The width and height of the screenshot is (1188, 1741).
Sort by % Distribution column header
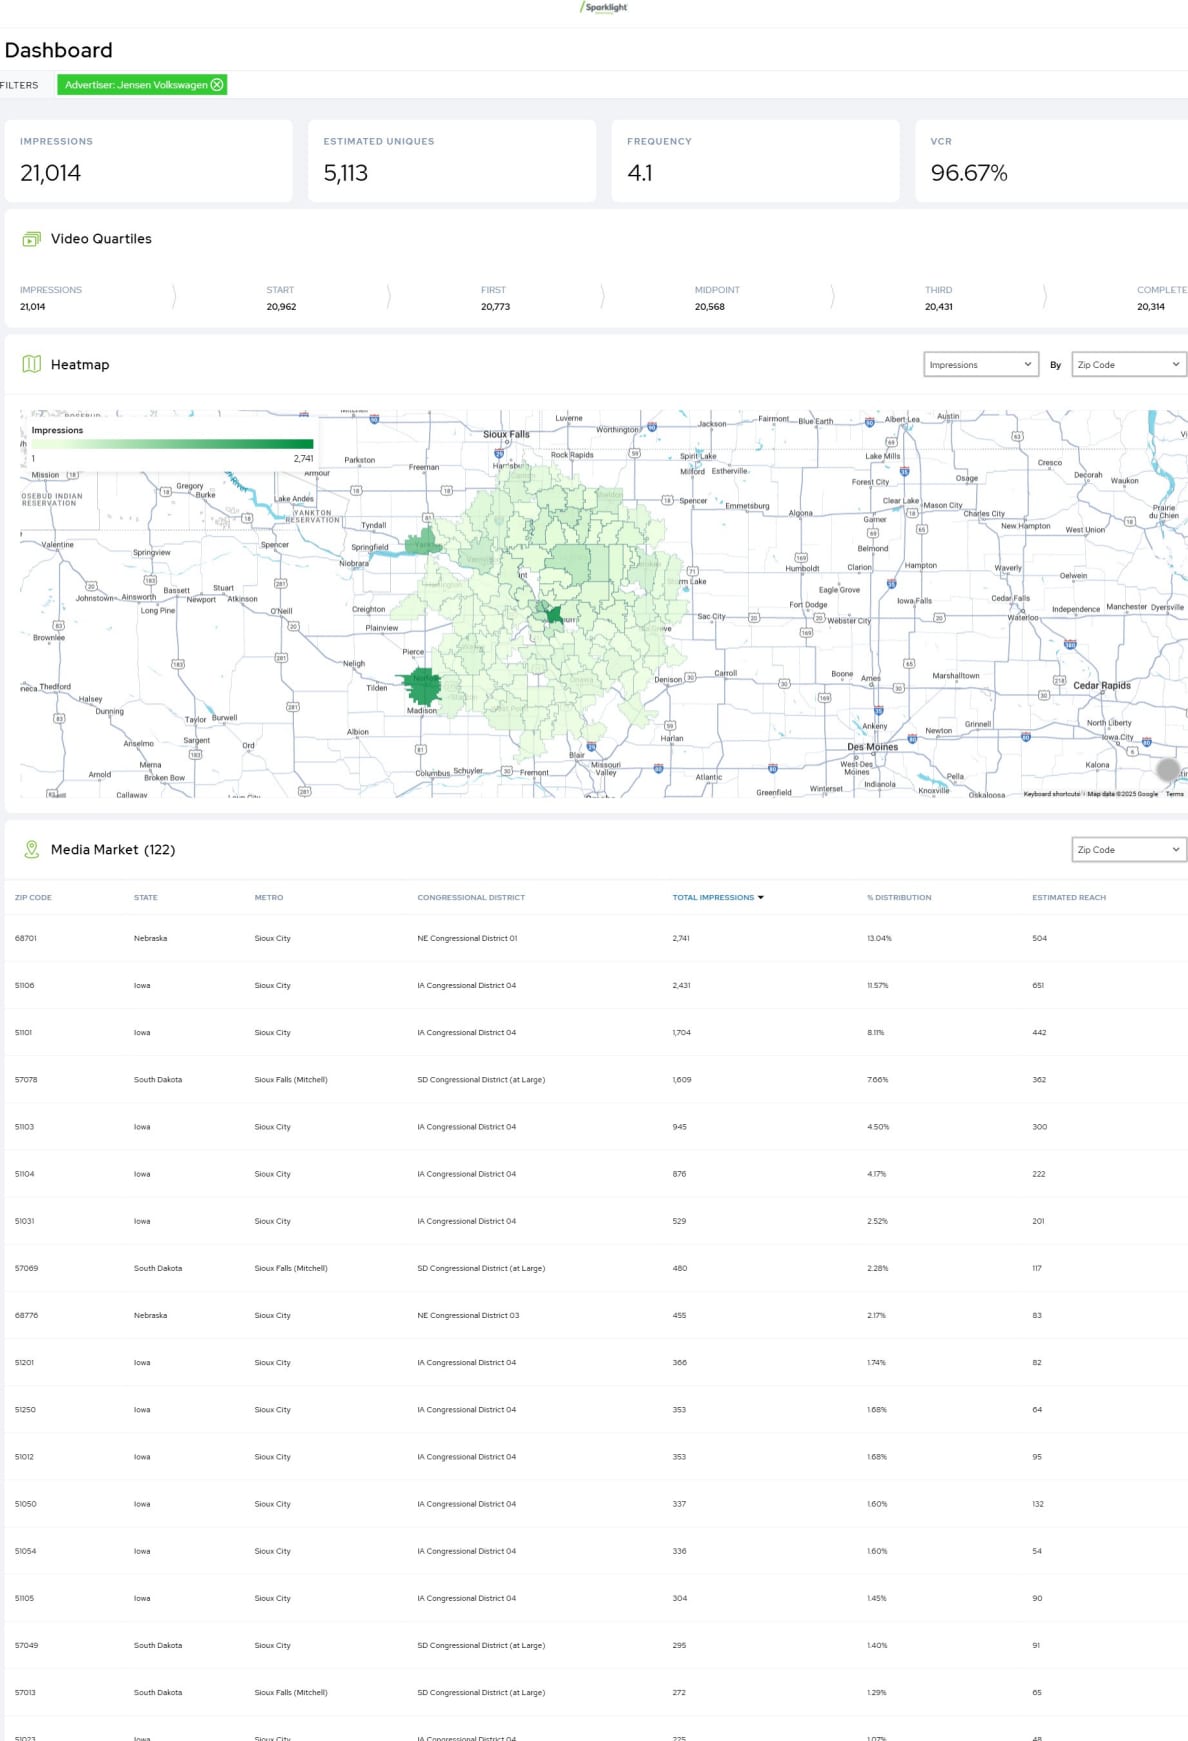(x=899, y=897)
